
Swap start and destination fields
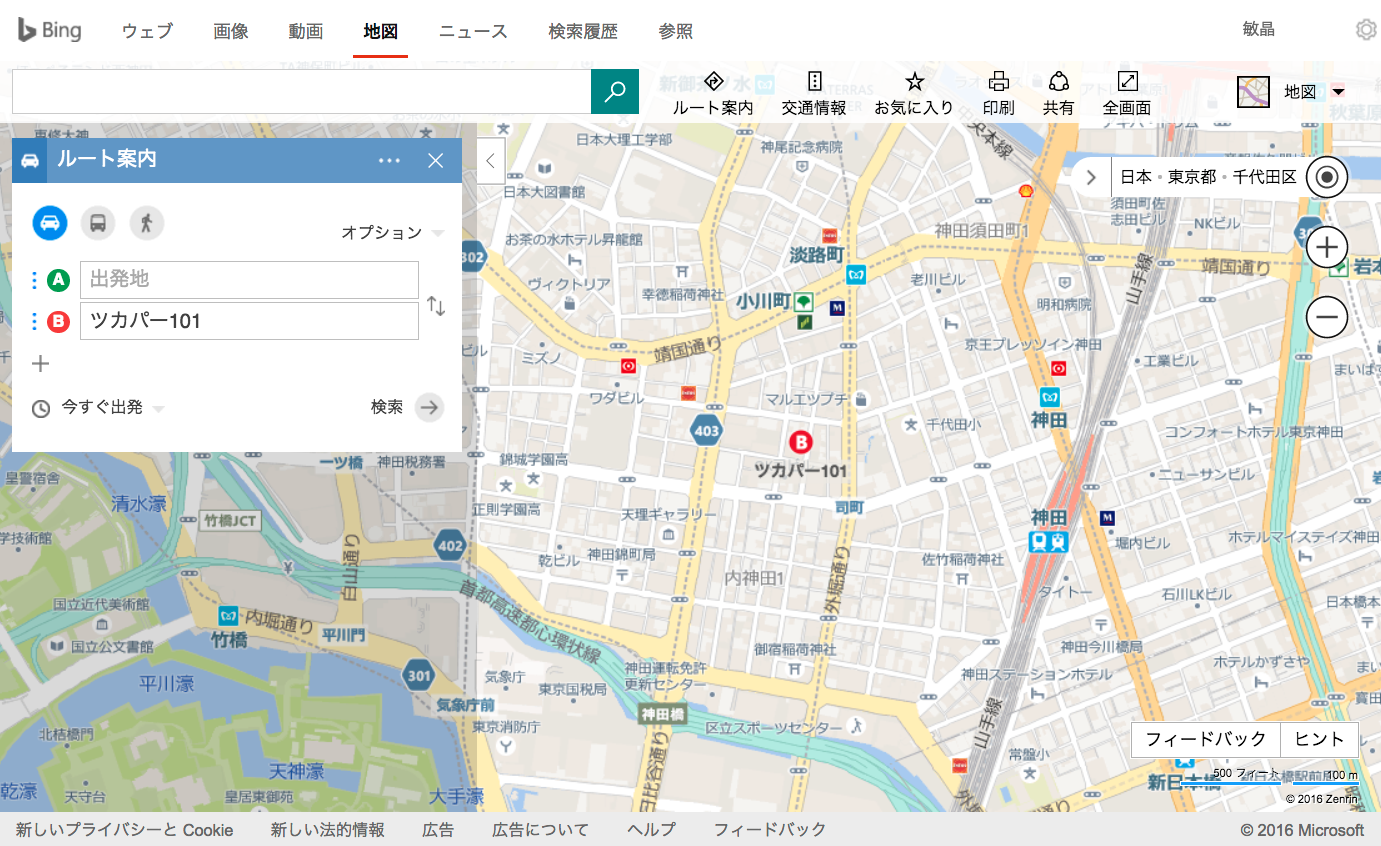[x=436, y=306]
